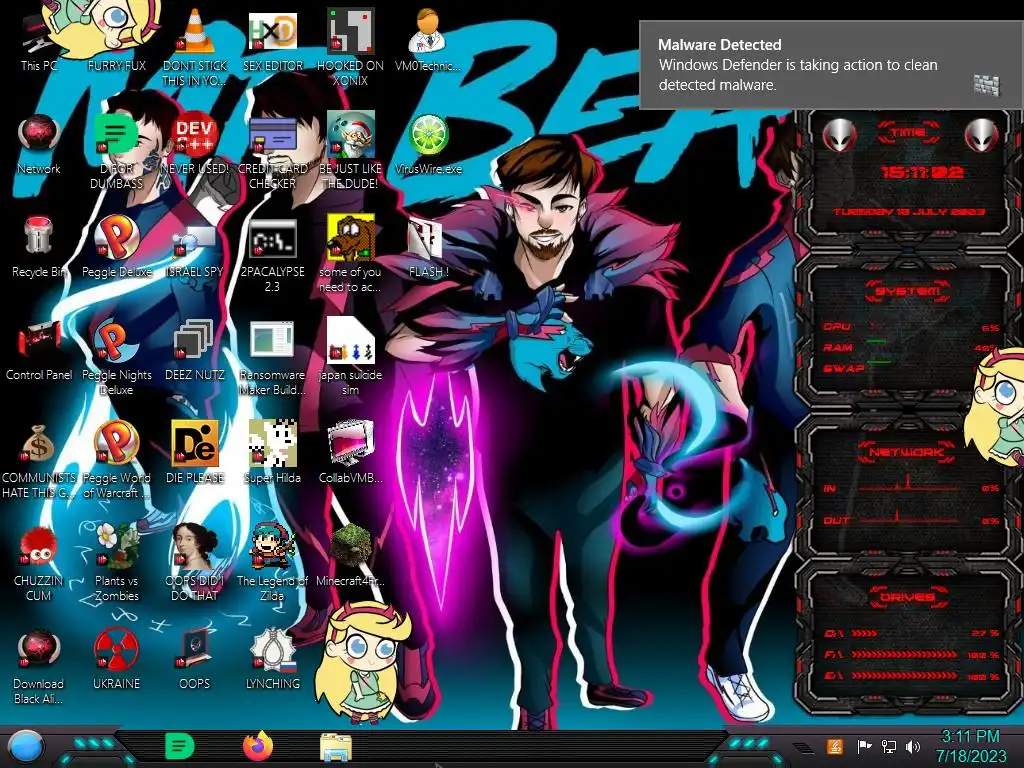
Task: Open the OOPS laptop shortcut
Action: pos(195,660)
